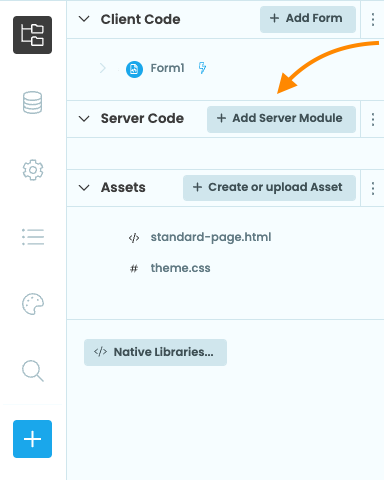The height and width of the screenshot is (480, 384).
Task: Select the standard-page.html asset
Action: [211, 237]
